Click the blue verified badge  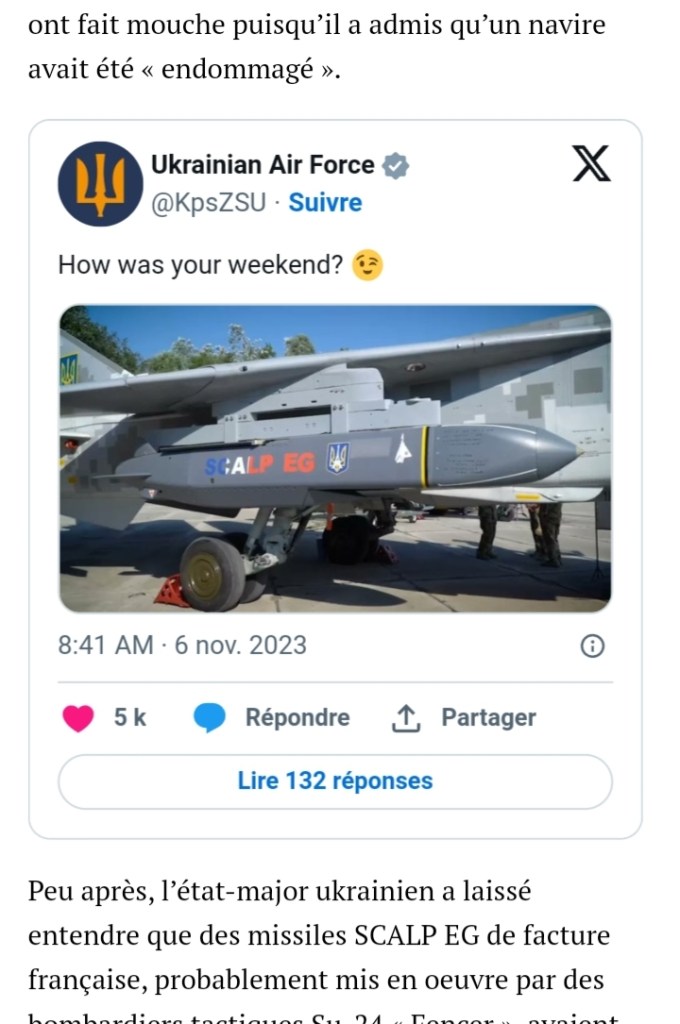point(397,166)
